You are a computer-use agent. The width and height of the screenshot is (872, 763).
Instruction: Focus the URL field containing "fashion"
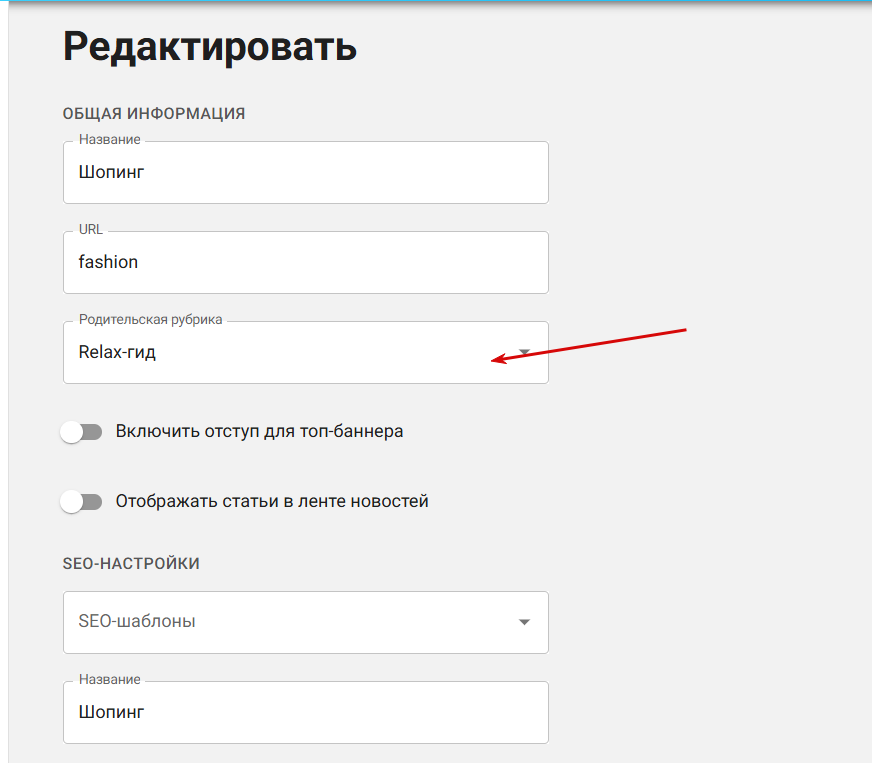[306, 262]
